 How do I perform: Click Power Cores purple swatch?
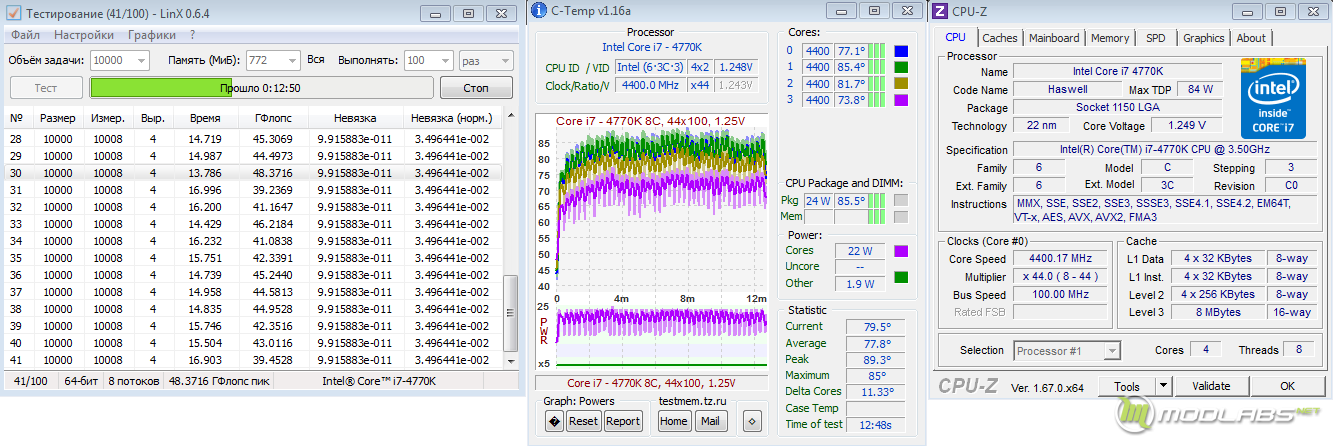[901, 251]
